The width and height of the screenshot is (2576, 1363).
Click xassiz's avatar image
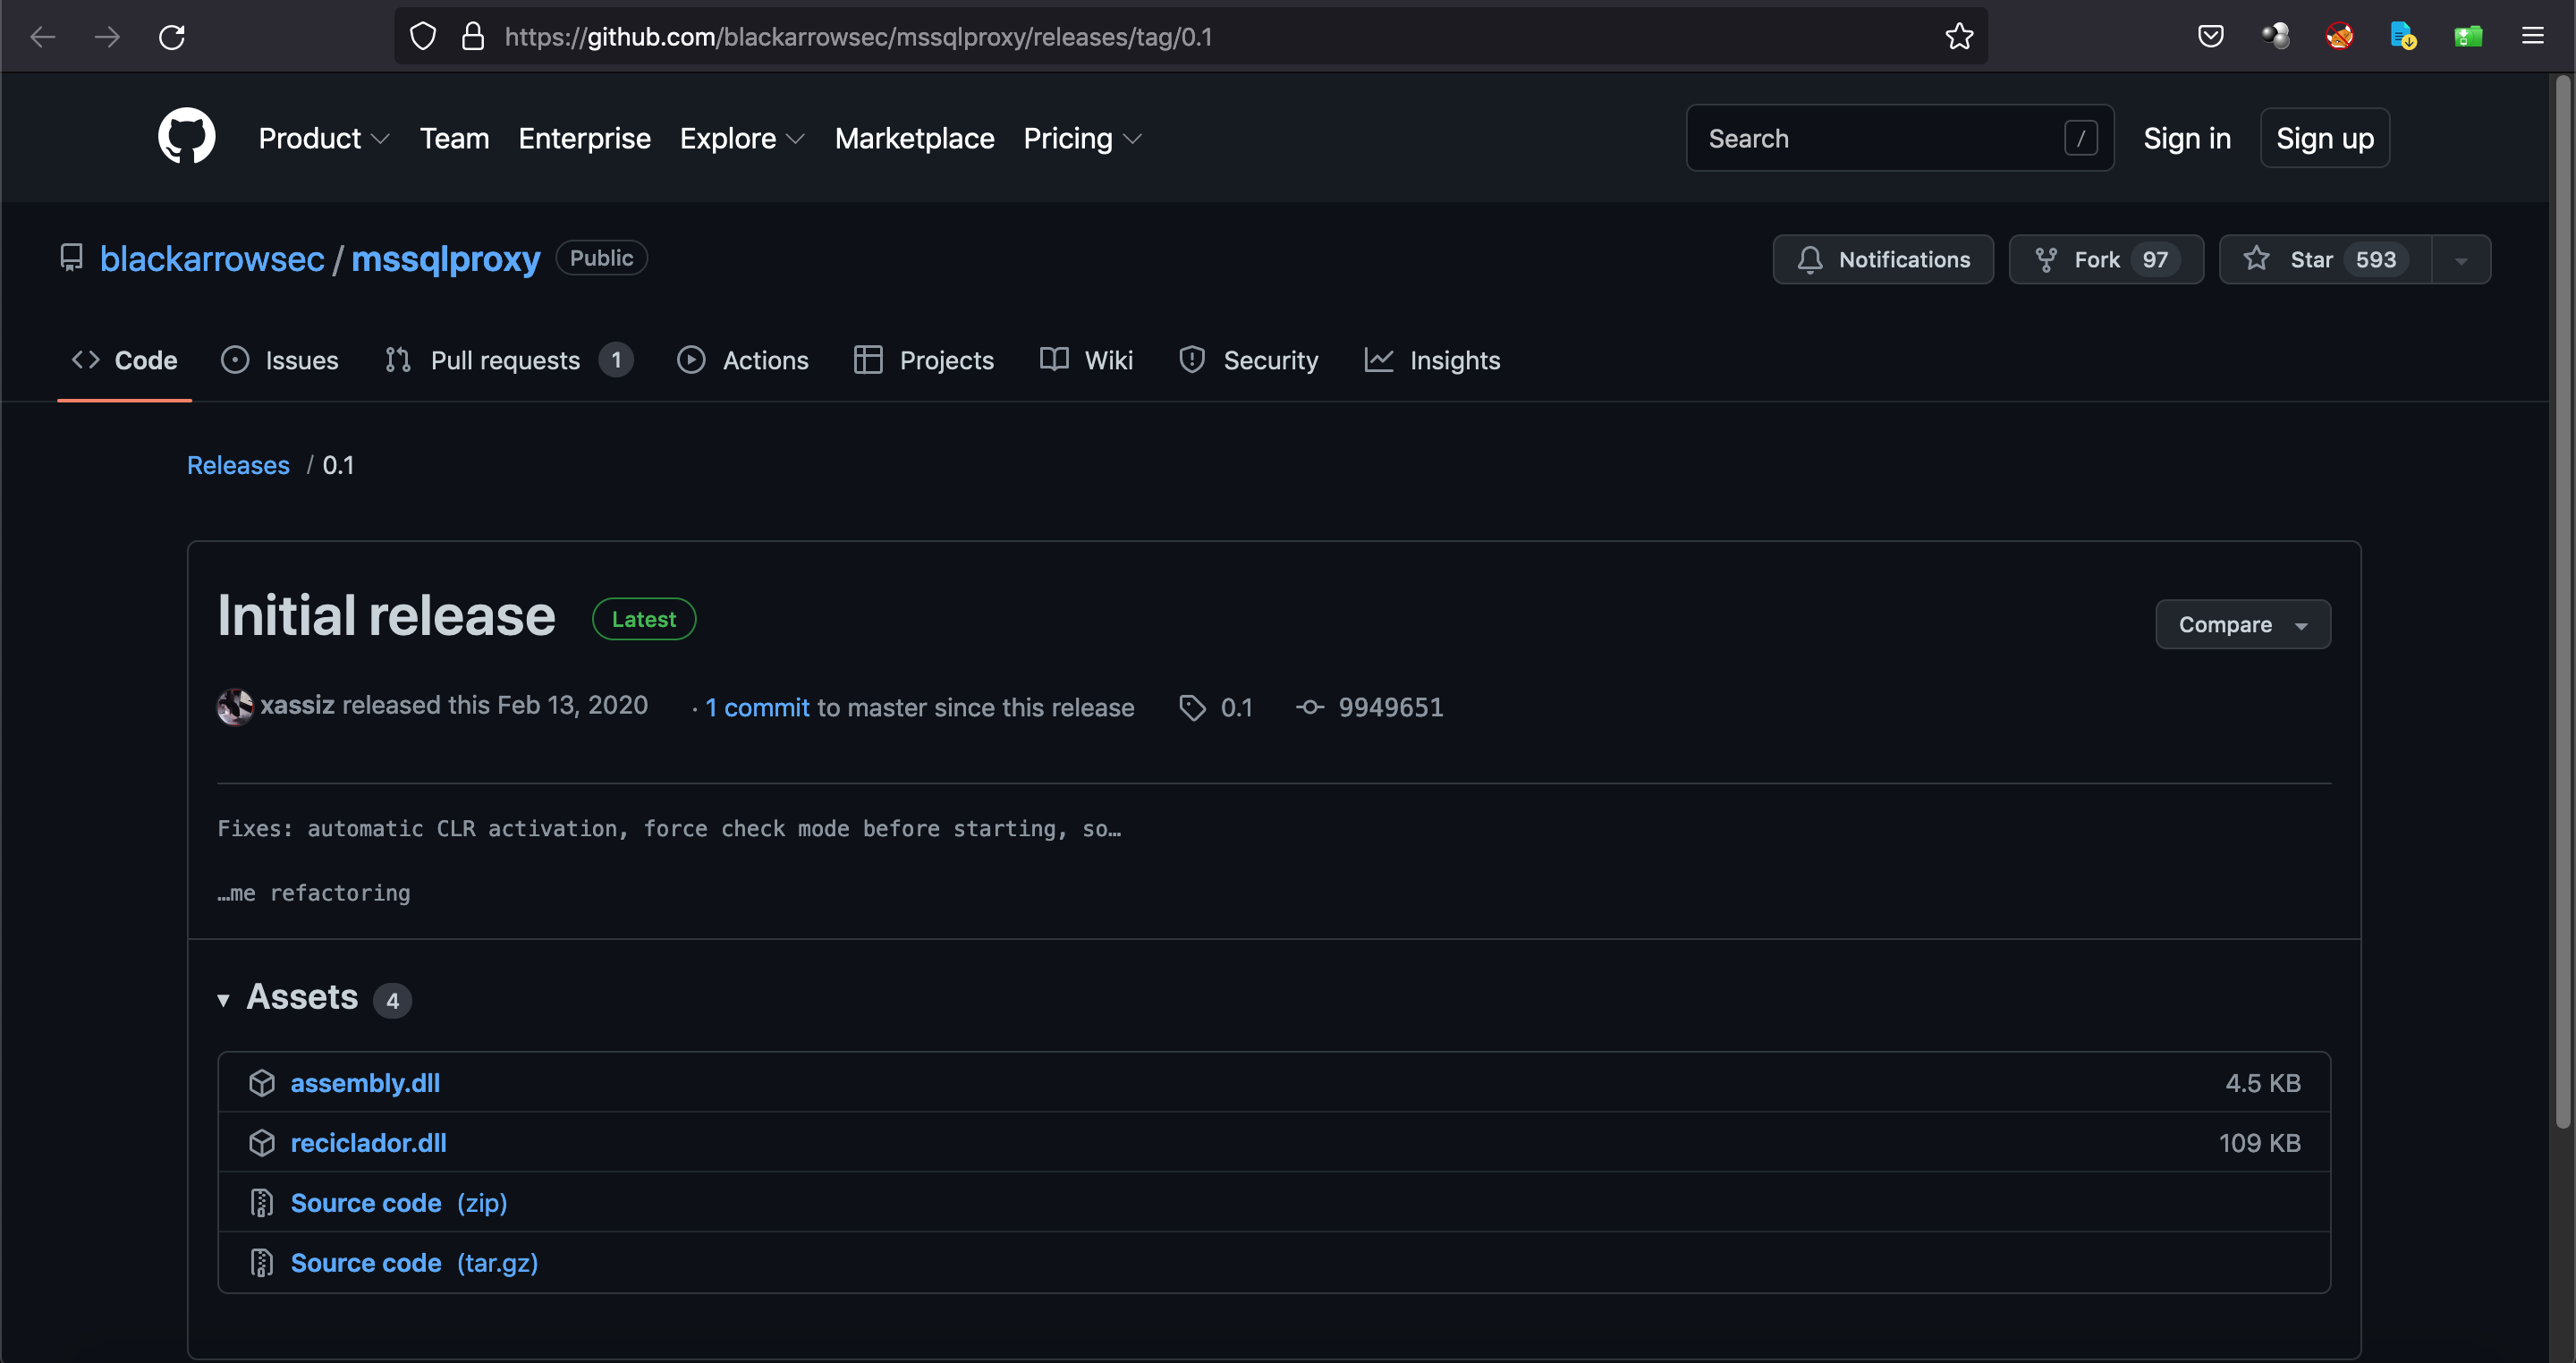point(235,706)
